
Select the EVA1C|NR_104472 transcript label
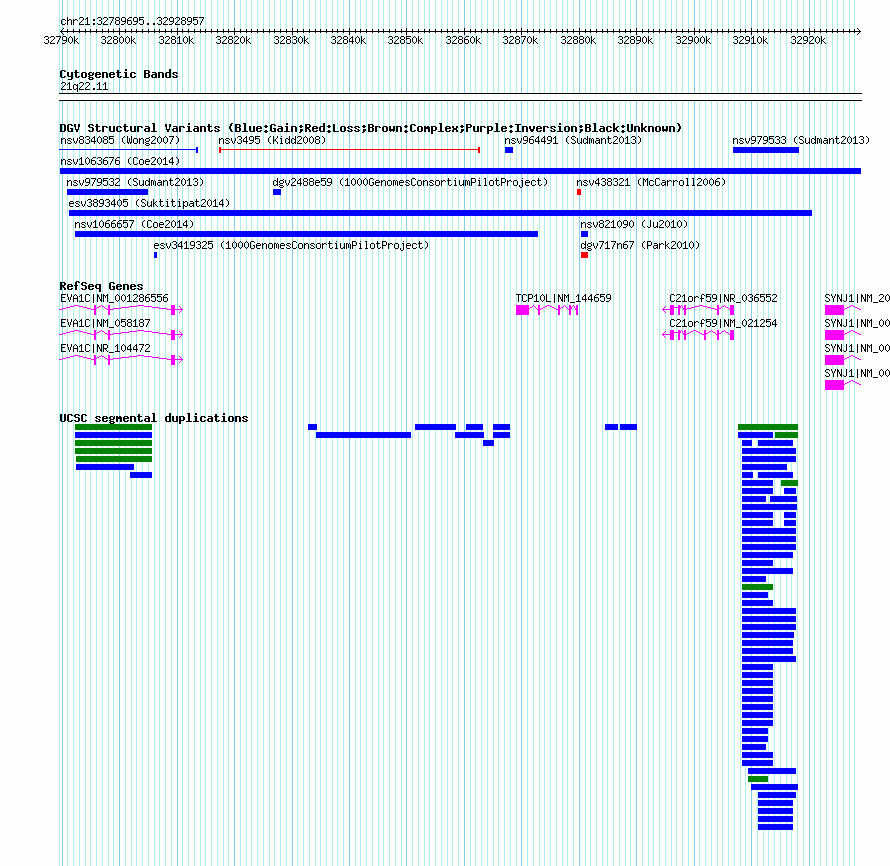(105, 348)
